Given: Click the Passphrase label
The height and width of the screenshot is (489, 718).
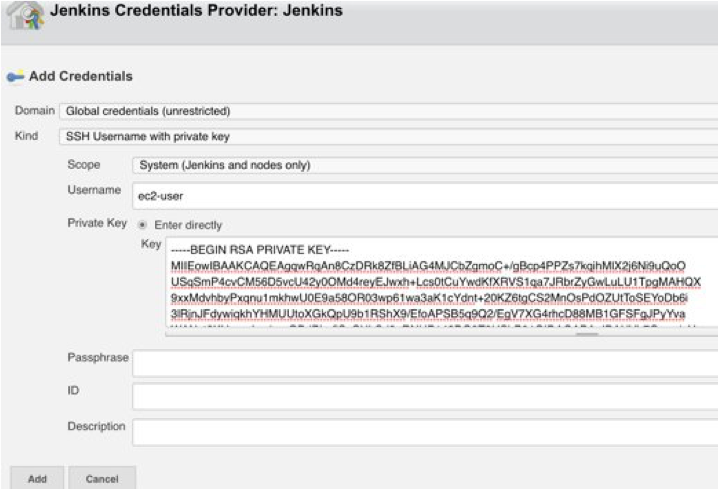Looking at the screenshot, I should (98, 358).
